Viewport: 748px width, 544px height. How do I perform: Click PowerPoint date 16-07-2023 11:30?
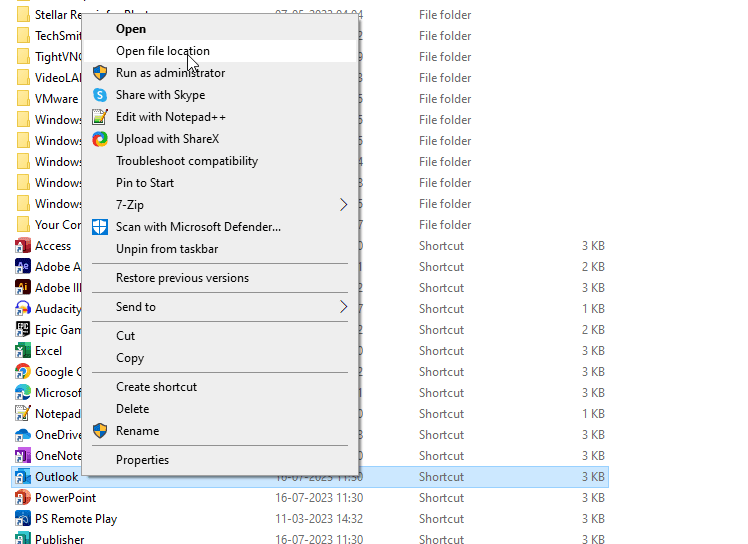(x=319, y=498)
